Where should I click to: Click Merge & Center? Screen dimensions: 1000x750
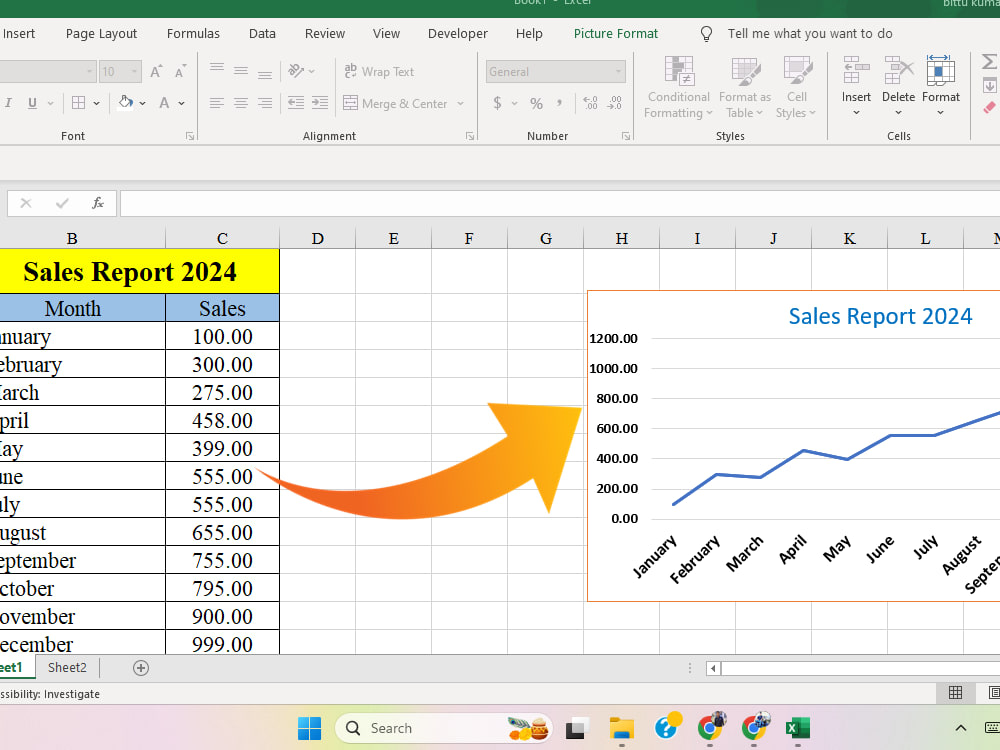[x=395, y=103]
